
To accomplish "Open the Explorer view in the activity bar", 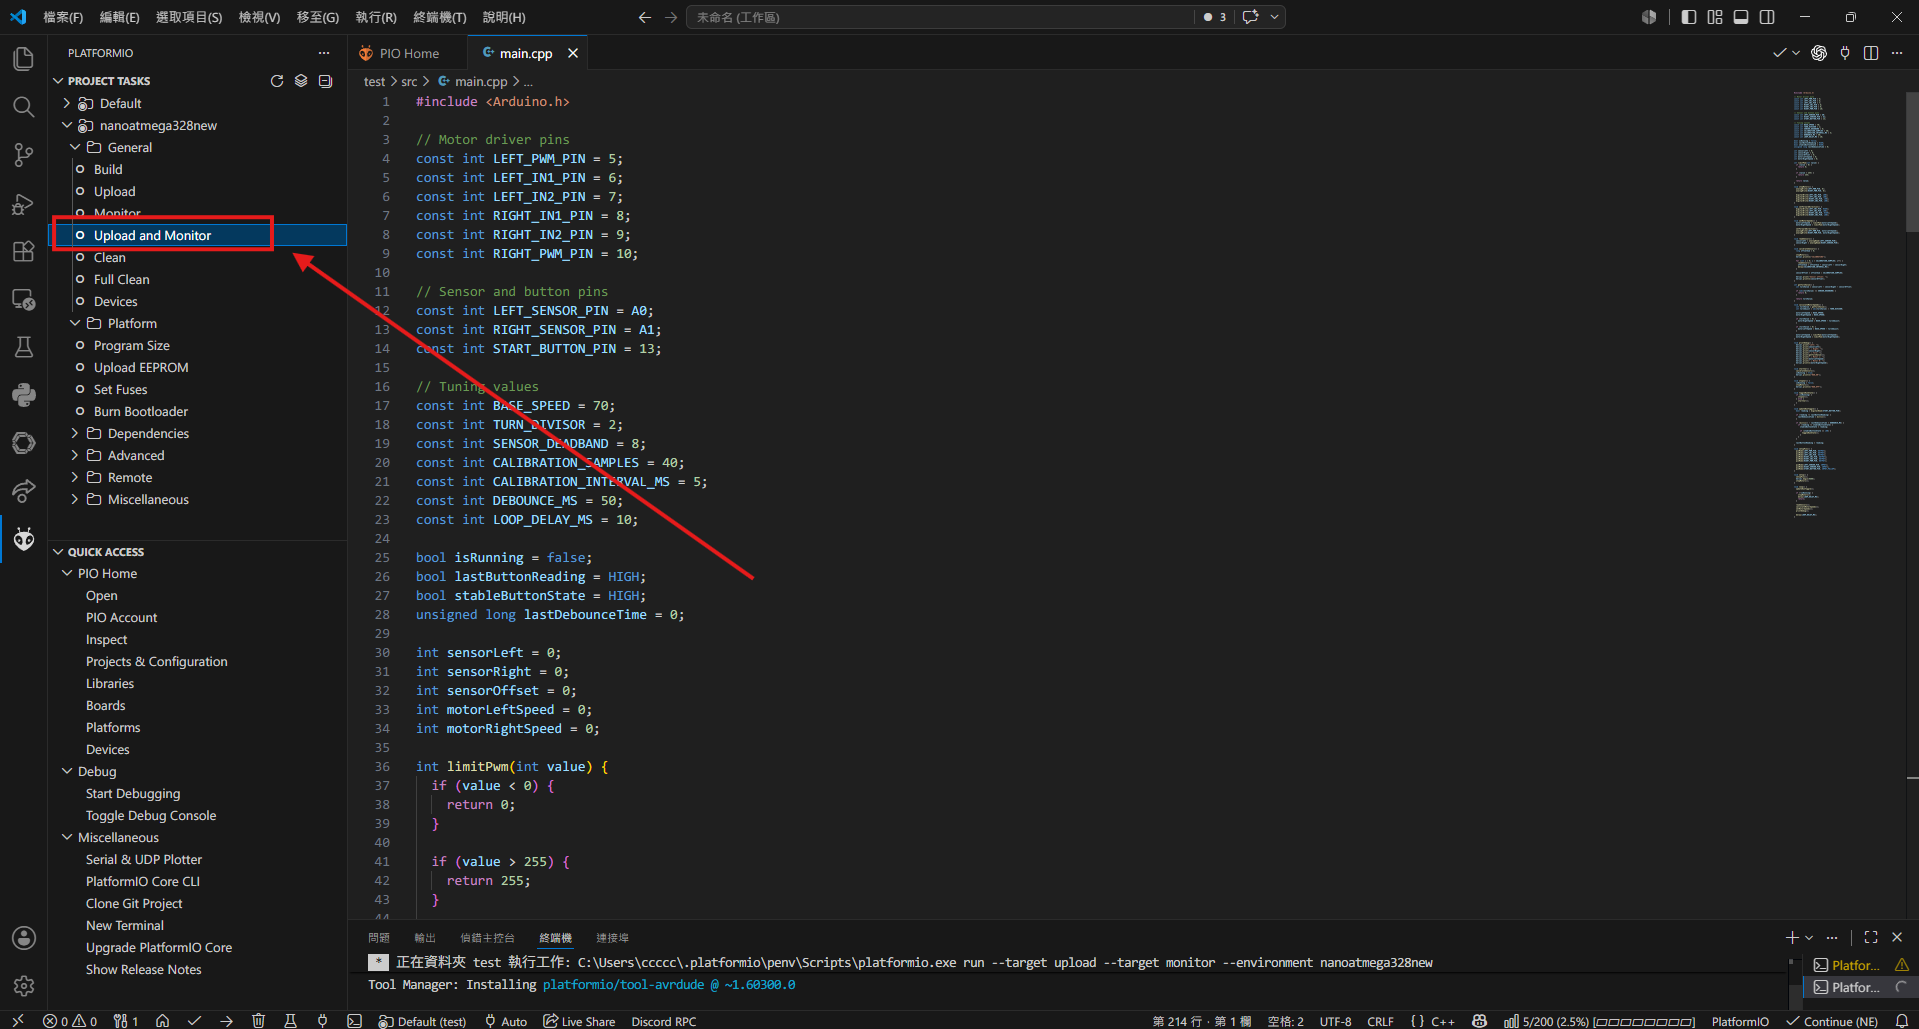I will (x=23, y=59).
